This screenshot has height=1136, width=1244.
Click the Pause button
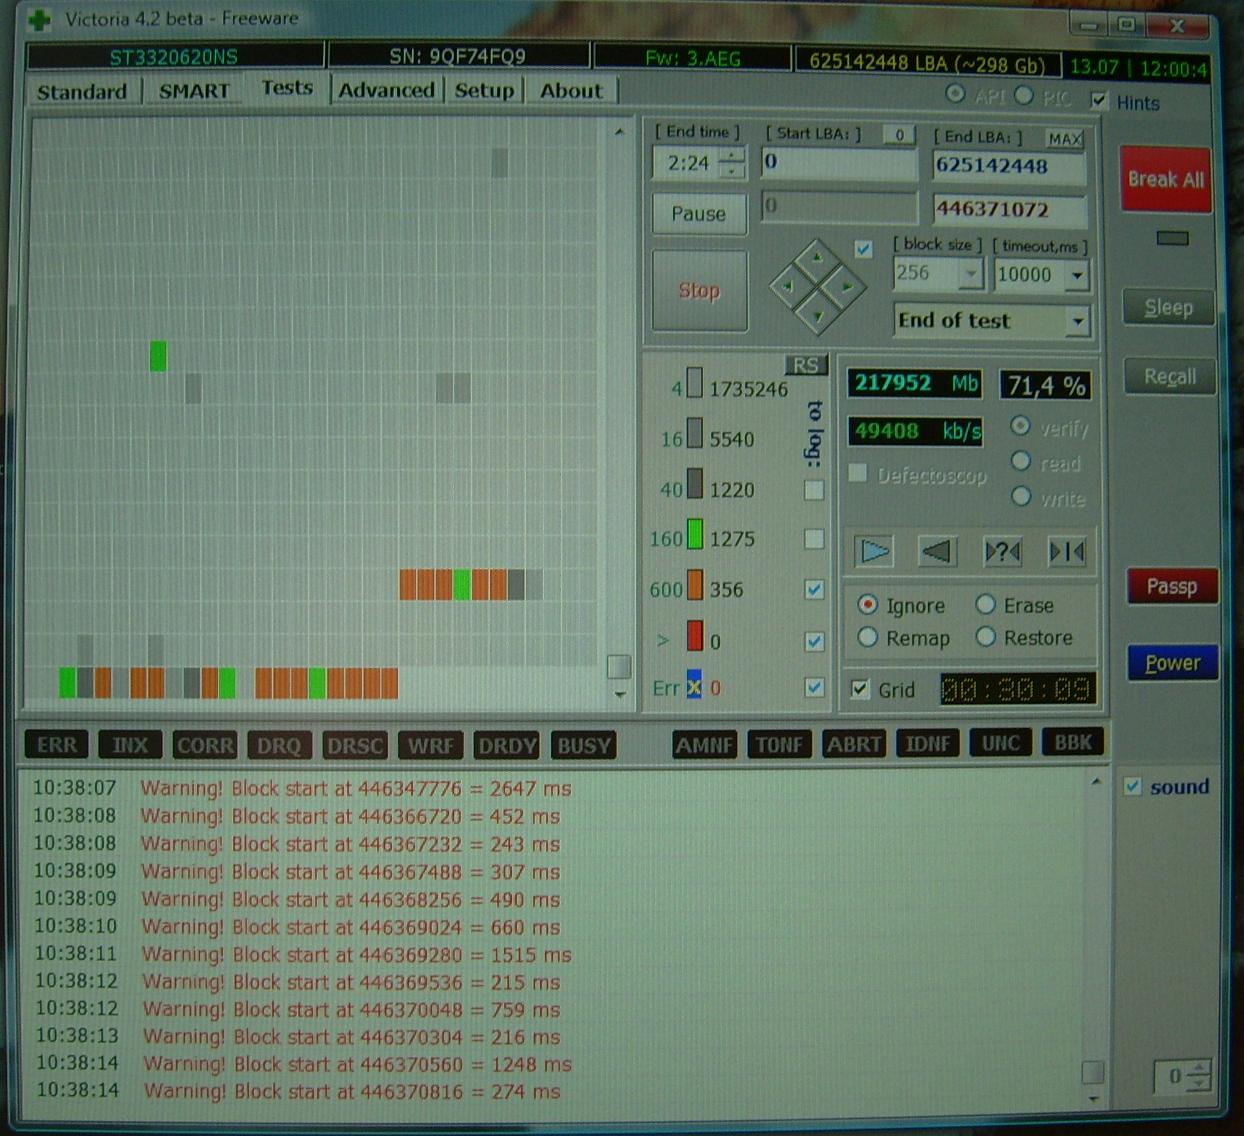click(x=699, y=213)
